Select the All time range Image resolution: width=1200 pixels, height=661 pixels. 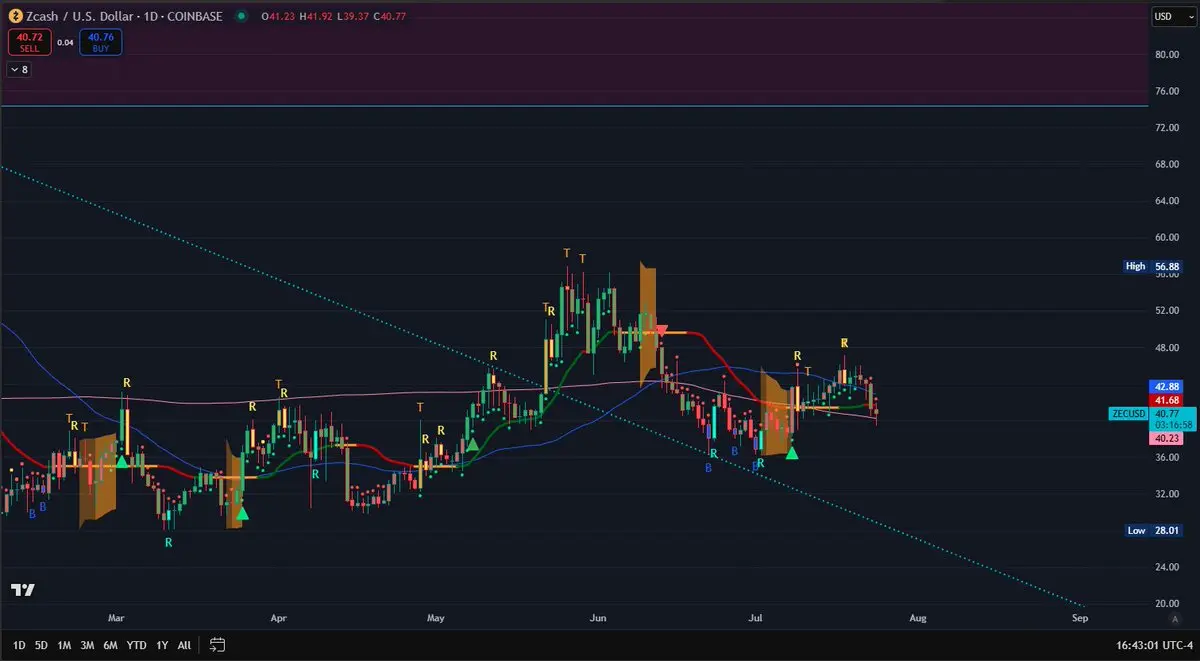point(184,645)
